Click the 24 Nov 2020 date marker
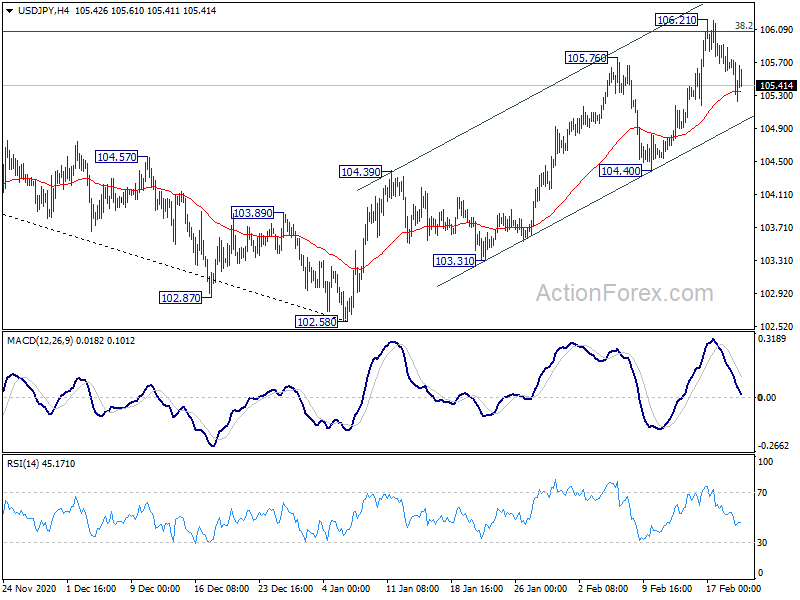Viewport: 800px width, 600px height. [29, 588]
